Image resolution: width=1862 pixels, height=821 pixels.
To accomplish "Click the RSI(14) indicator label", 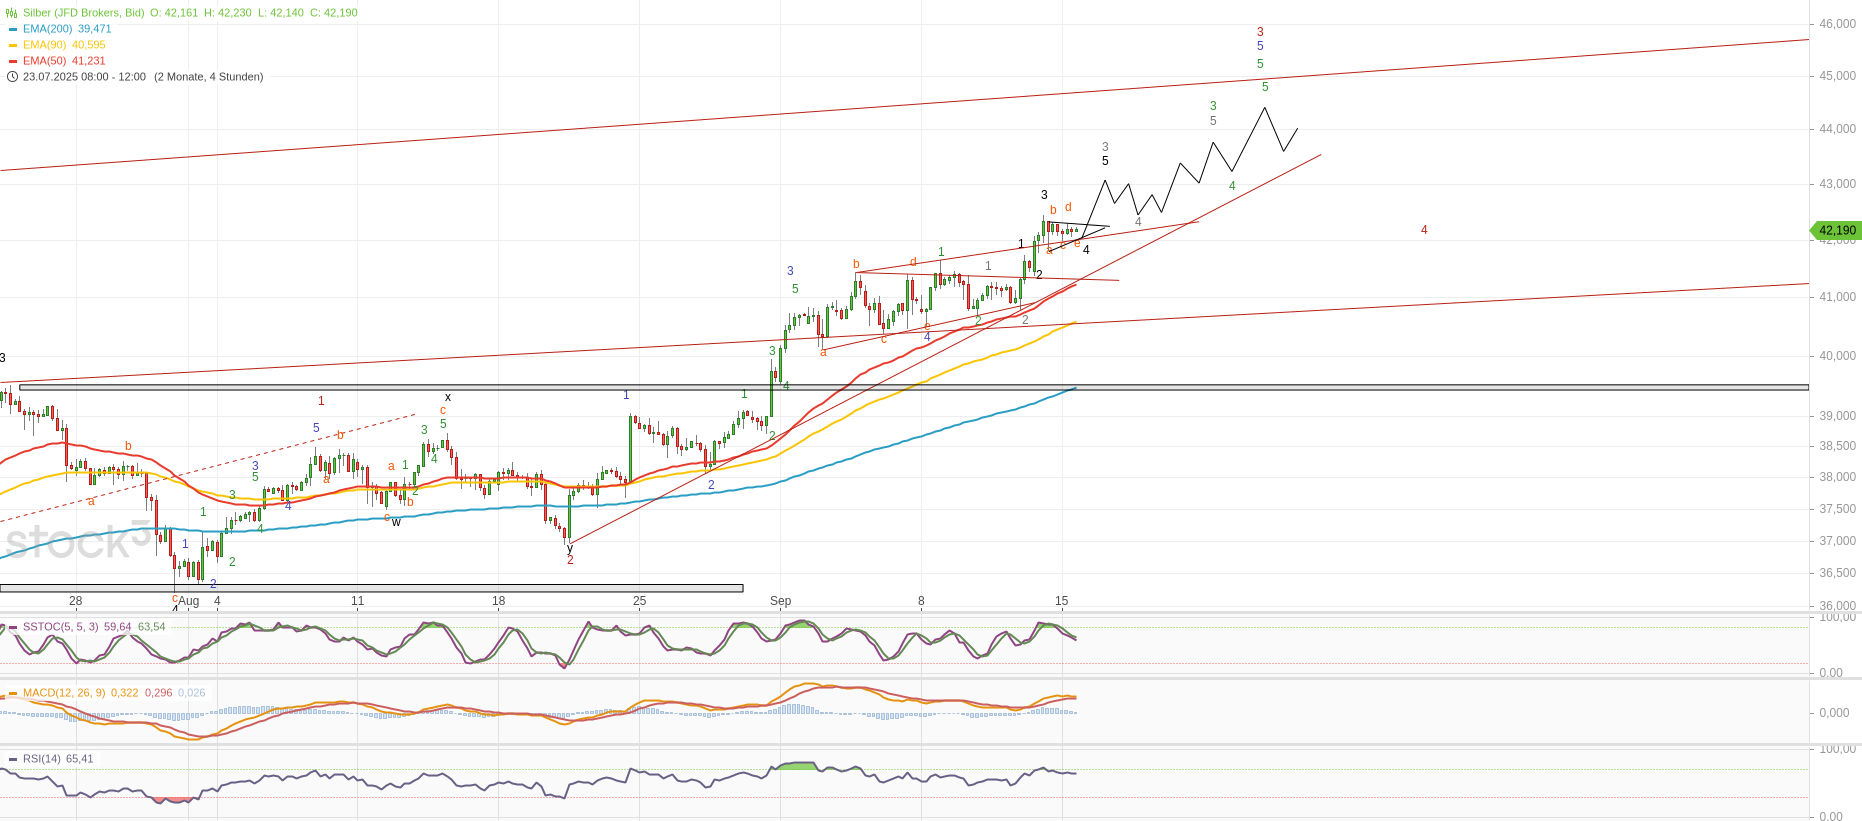I will [41, 759].
